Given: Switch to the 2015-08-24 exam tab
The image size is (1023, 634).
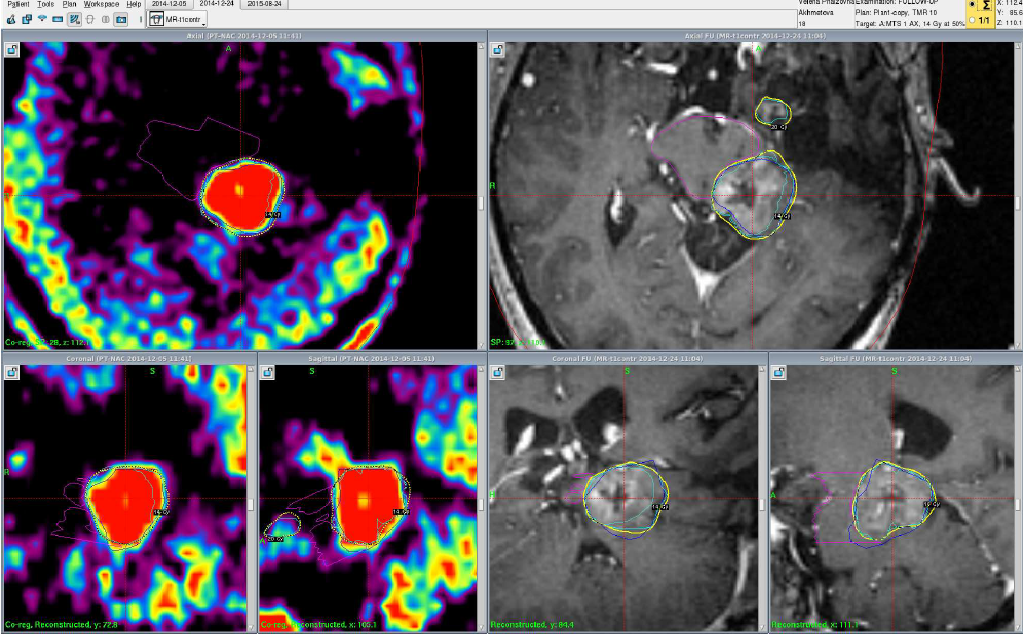Looking at the screenshot, I should tap(265, 4).
